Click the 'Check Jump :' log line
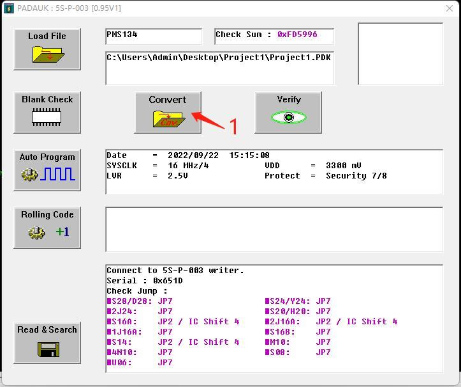Viewport: 461px width, 387px height. (x=137, y=291)
